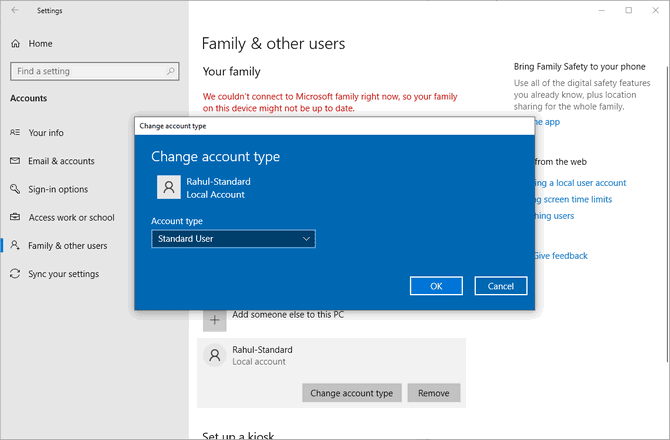Viewport: 670px width, 440px height.
Task: Open the Account type dropdown
Action: (x=232, y=239)
